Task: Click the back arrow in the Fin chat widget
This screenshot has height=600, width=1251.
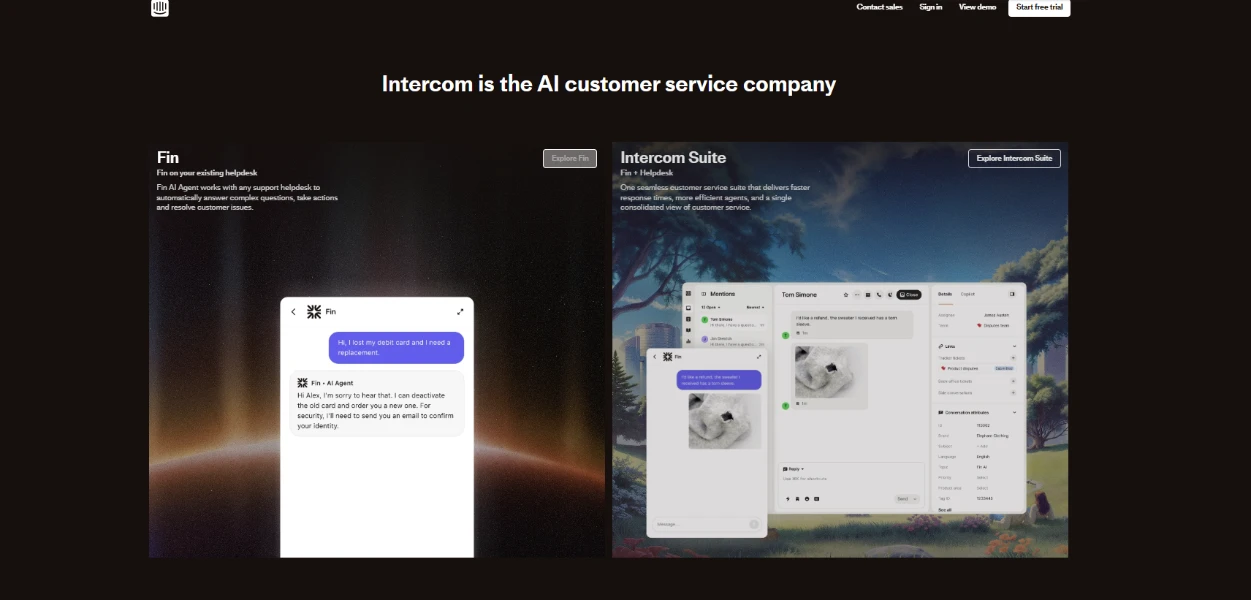Action: [293, 311]
